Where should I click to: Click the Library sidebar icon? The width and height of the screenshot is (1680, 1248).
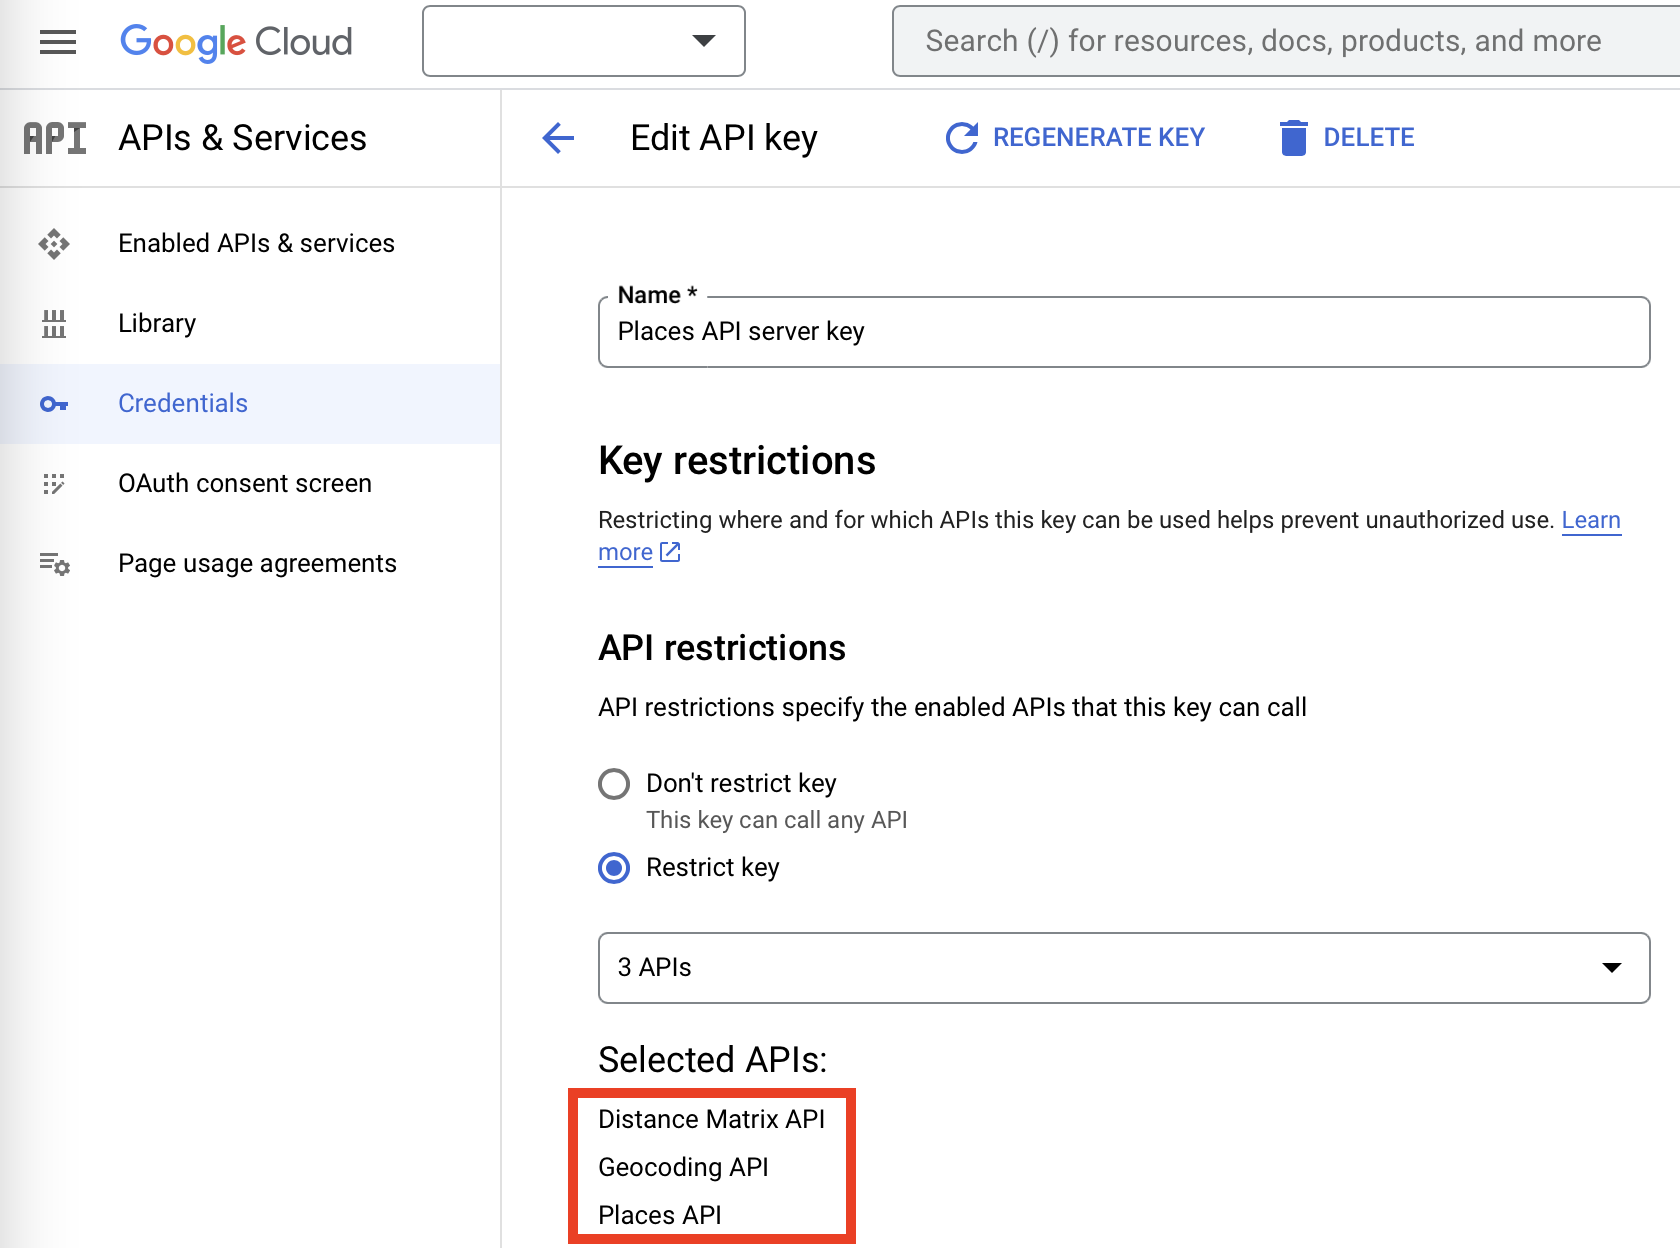pos(54,323)
